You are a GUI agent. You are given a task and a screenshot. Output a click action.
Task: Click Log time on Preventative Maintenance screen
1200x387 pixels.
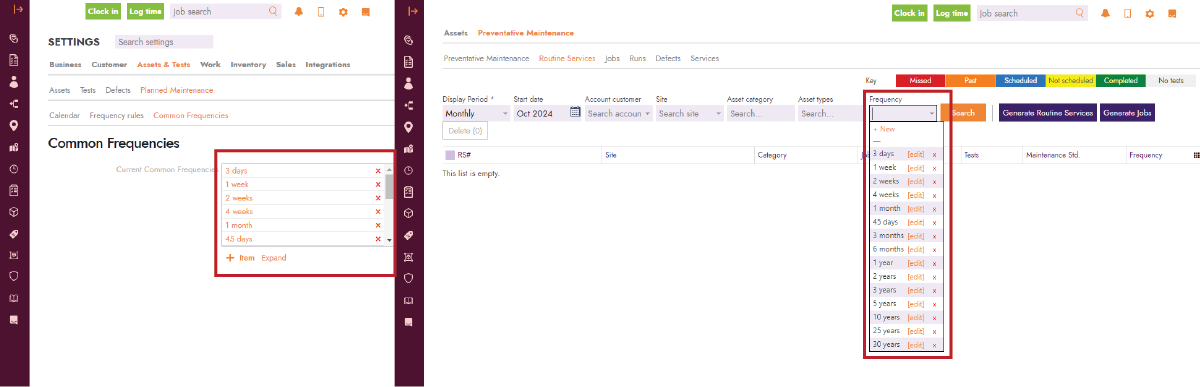pyautogui.click(x=952, y=13)
